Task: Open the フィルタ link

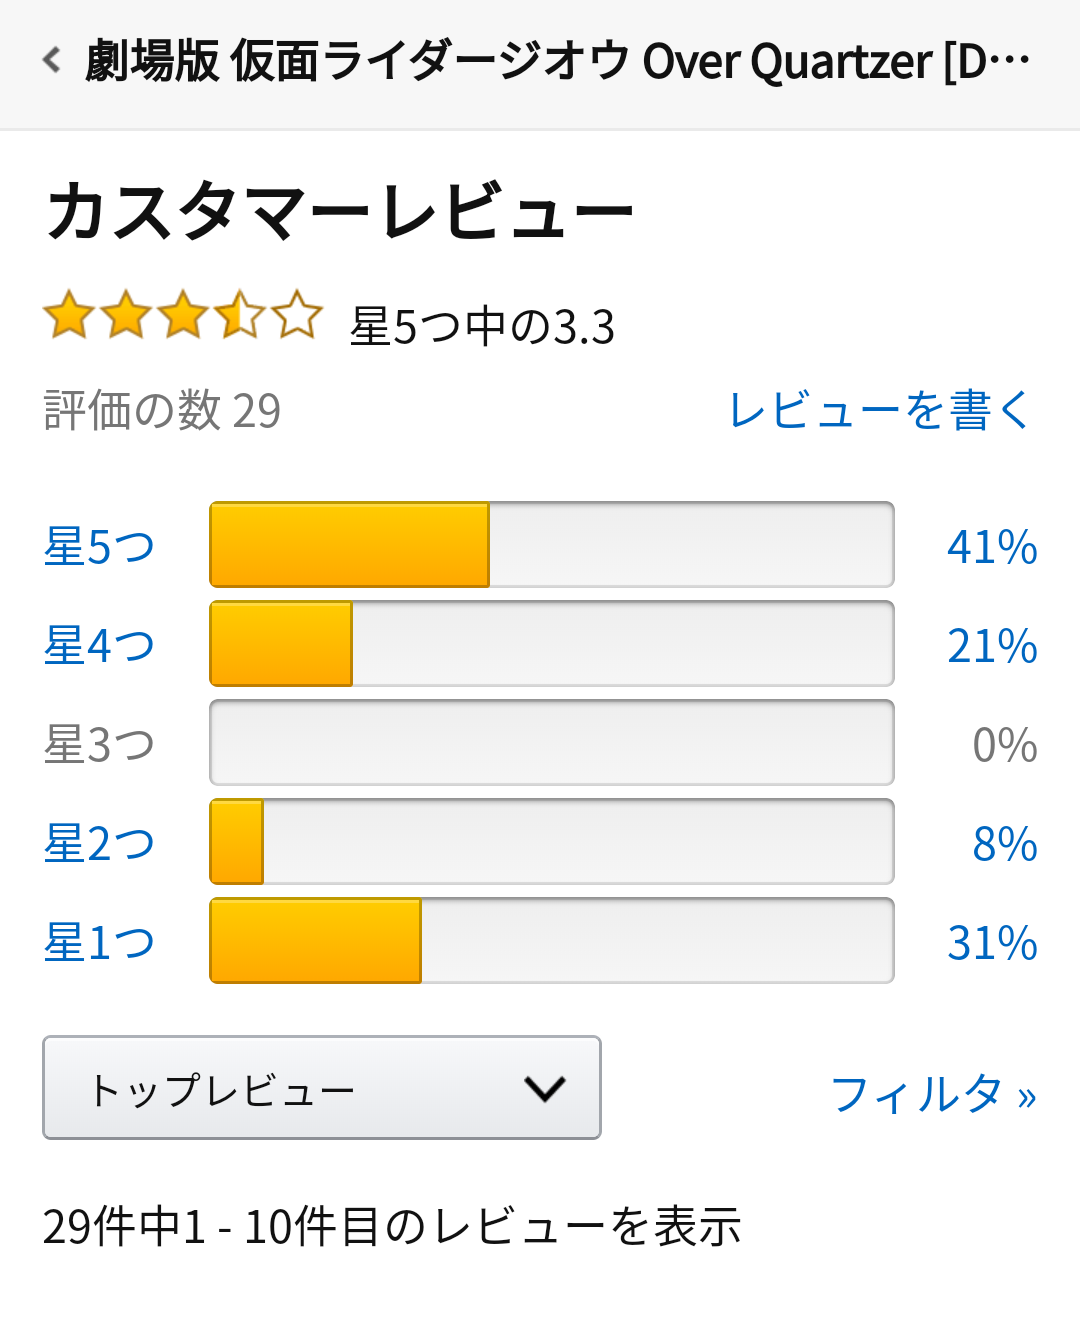Action: click(x=933, y=1094)
